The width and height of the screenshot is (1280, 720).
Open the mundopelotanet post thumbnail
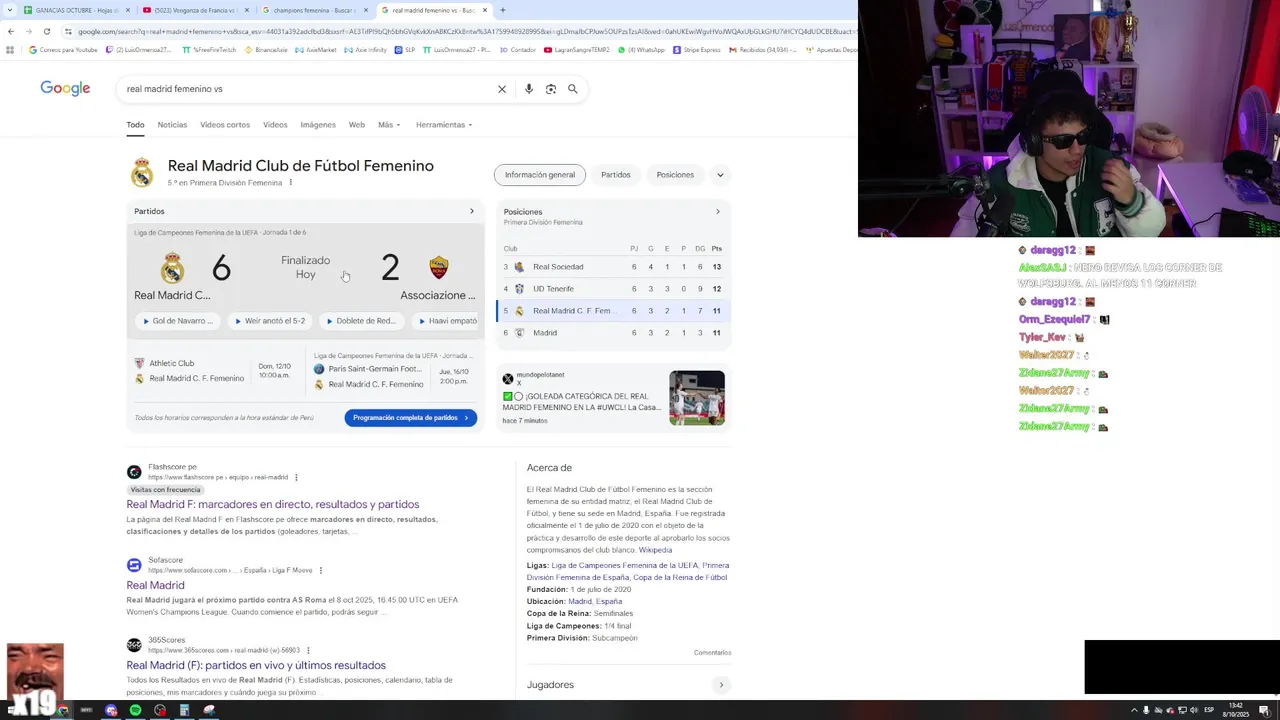tap(697, 398)
